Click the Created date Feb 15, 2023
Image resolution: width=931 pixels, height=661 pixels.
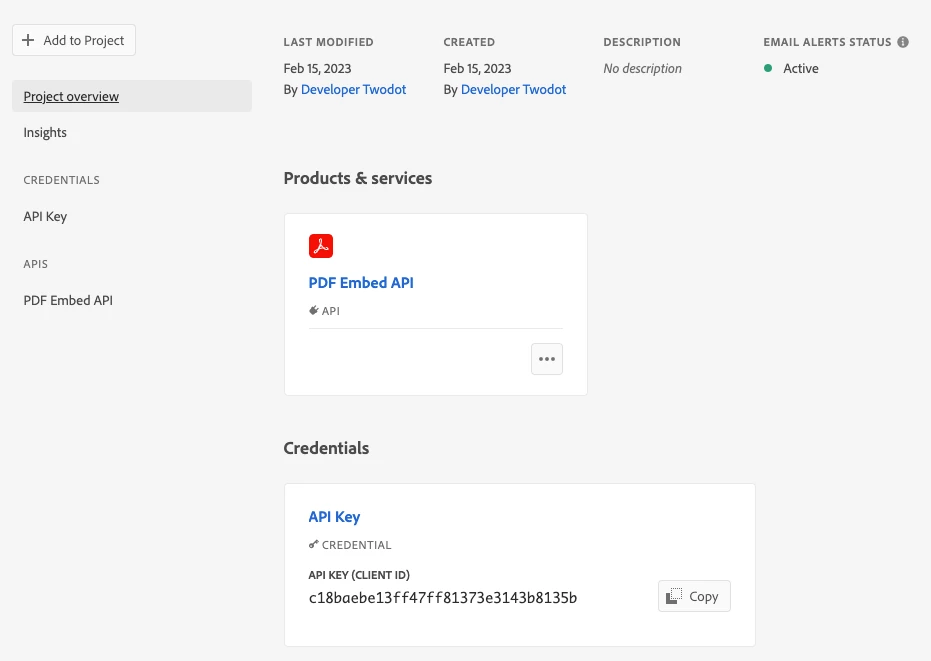pos(477,69)
